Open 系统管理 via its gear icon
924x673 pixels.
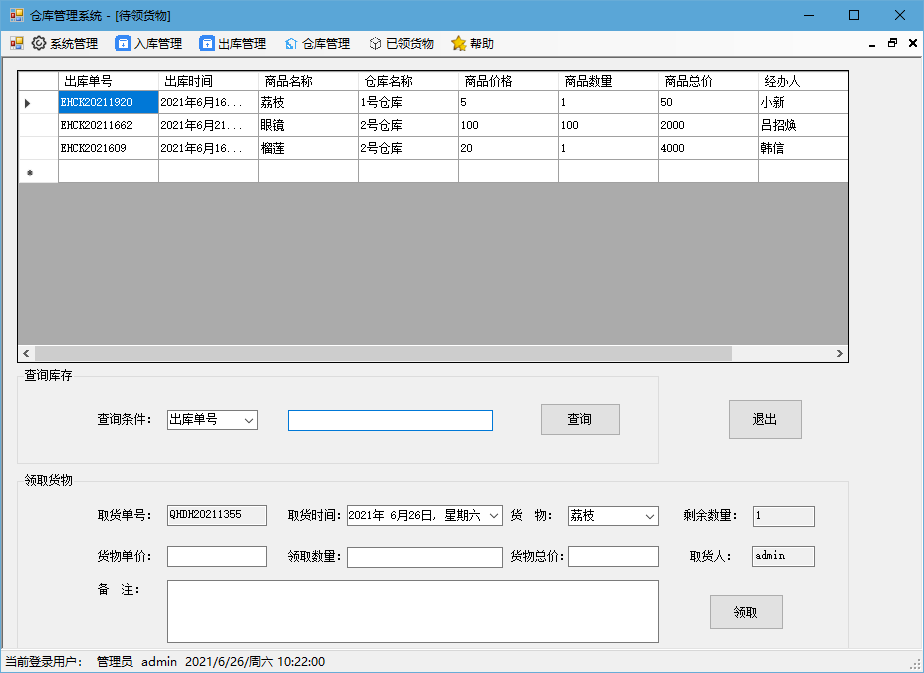[38, 43]
